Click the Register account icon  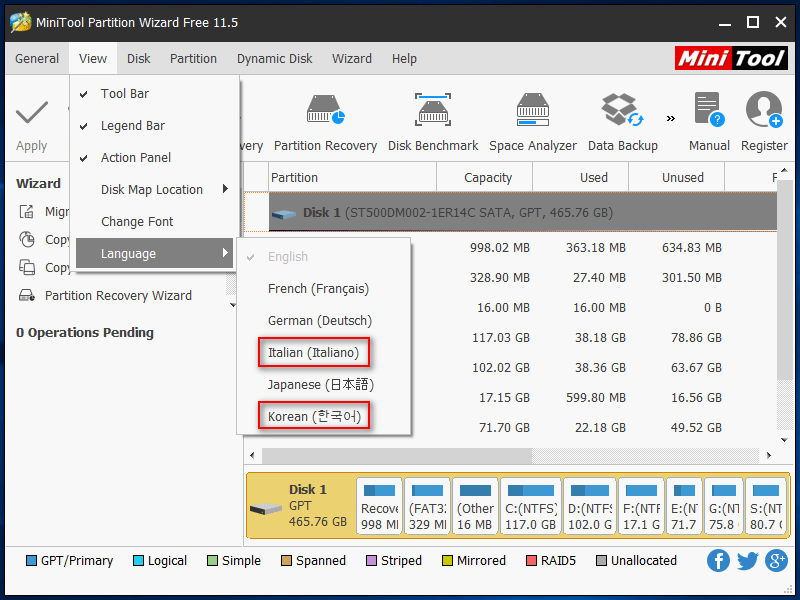[764, 110]
